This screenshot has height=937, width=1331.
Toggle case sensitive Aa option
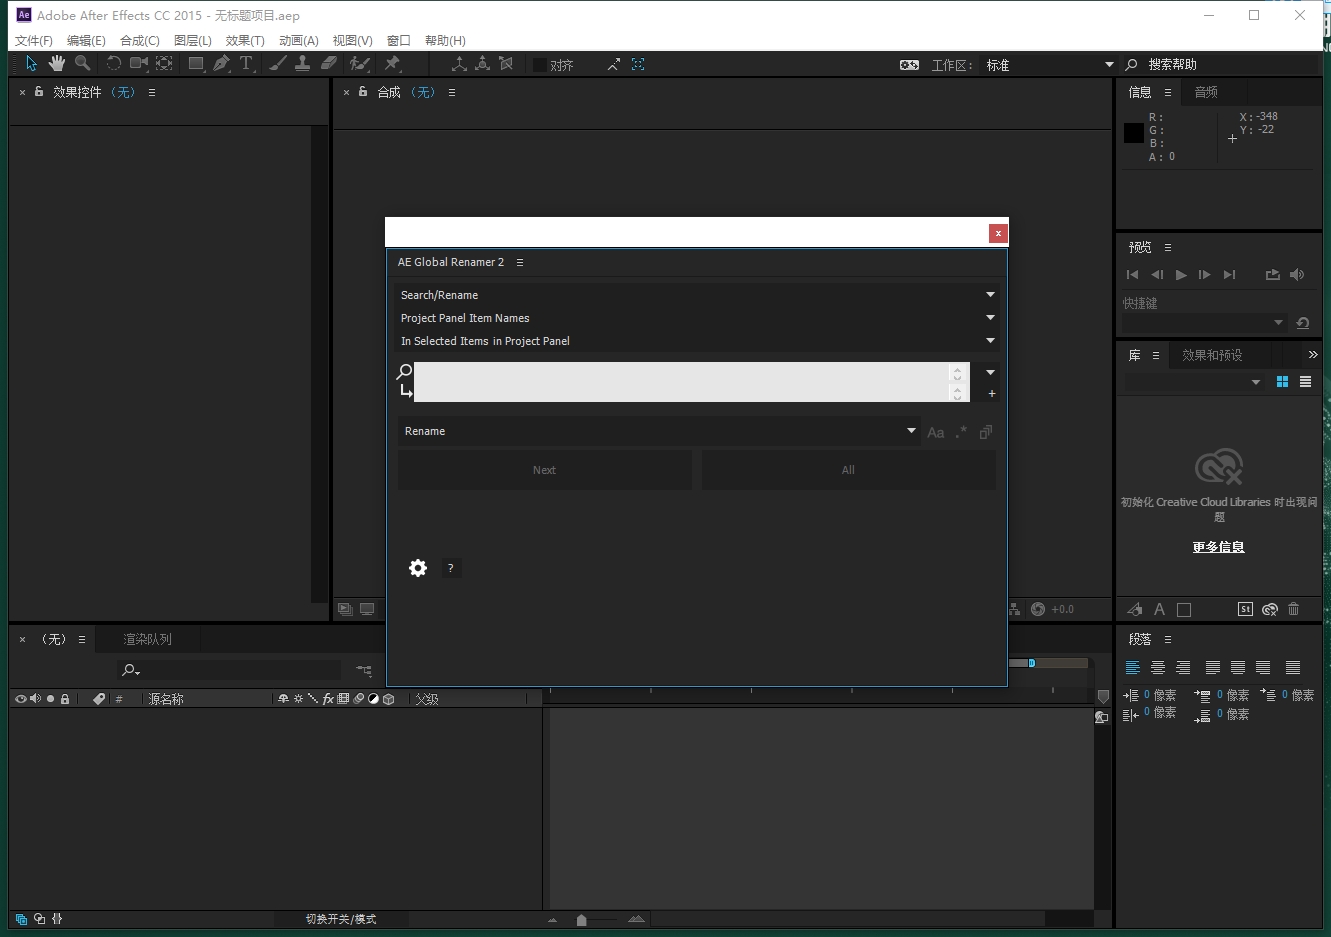(x=936, y=432)
